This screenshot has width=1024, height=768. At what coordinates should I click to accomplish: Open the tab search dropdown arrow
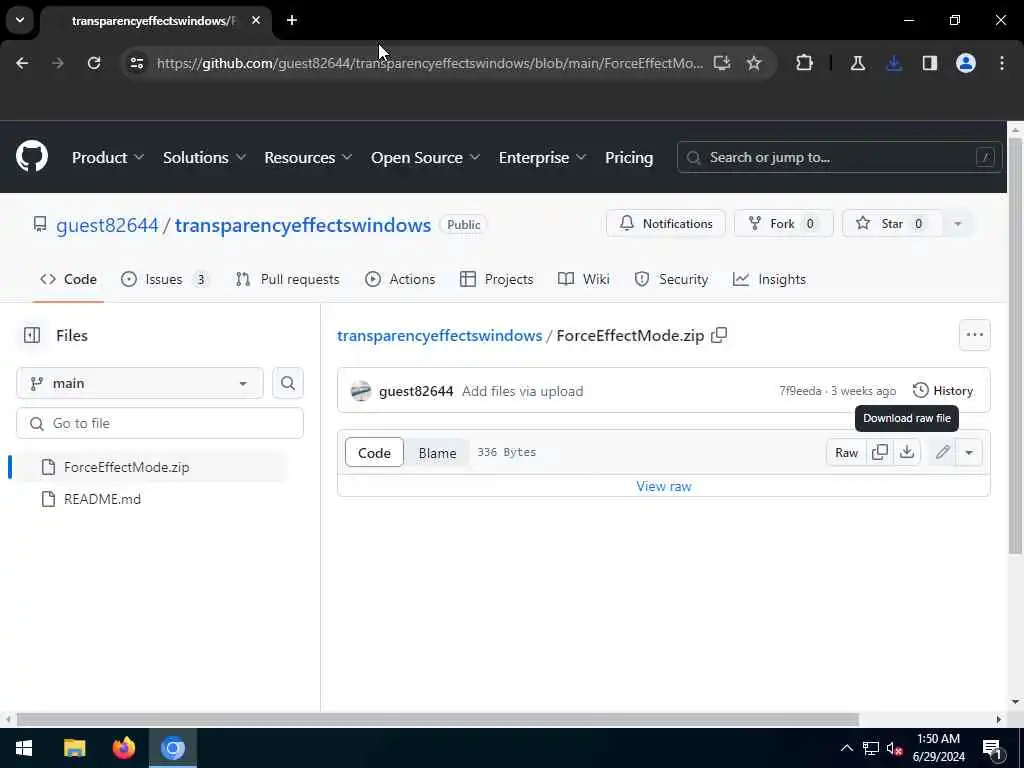[20, 20]
